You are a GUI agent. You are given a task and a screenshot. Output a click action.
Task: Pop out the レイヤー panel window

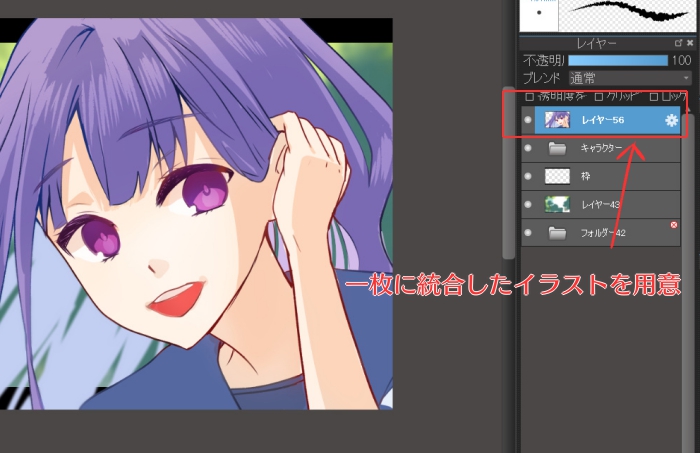point(679,44)
